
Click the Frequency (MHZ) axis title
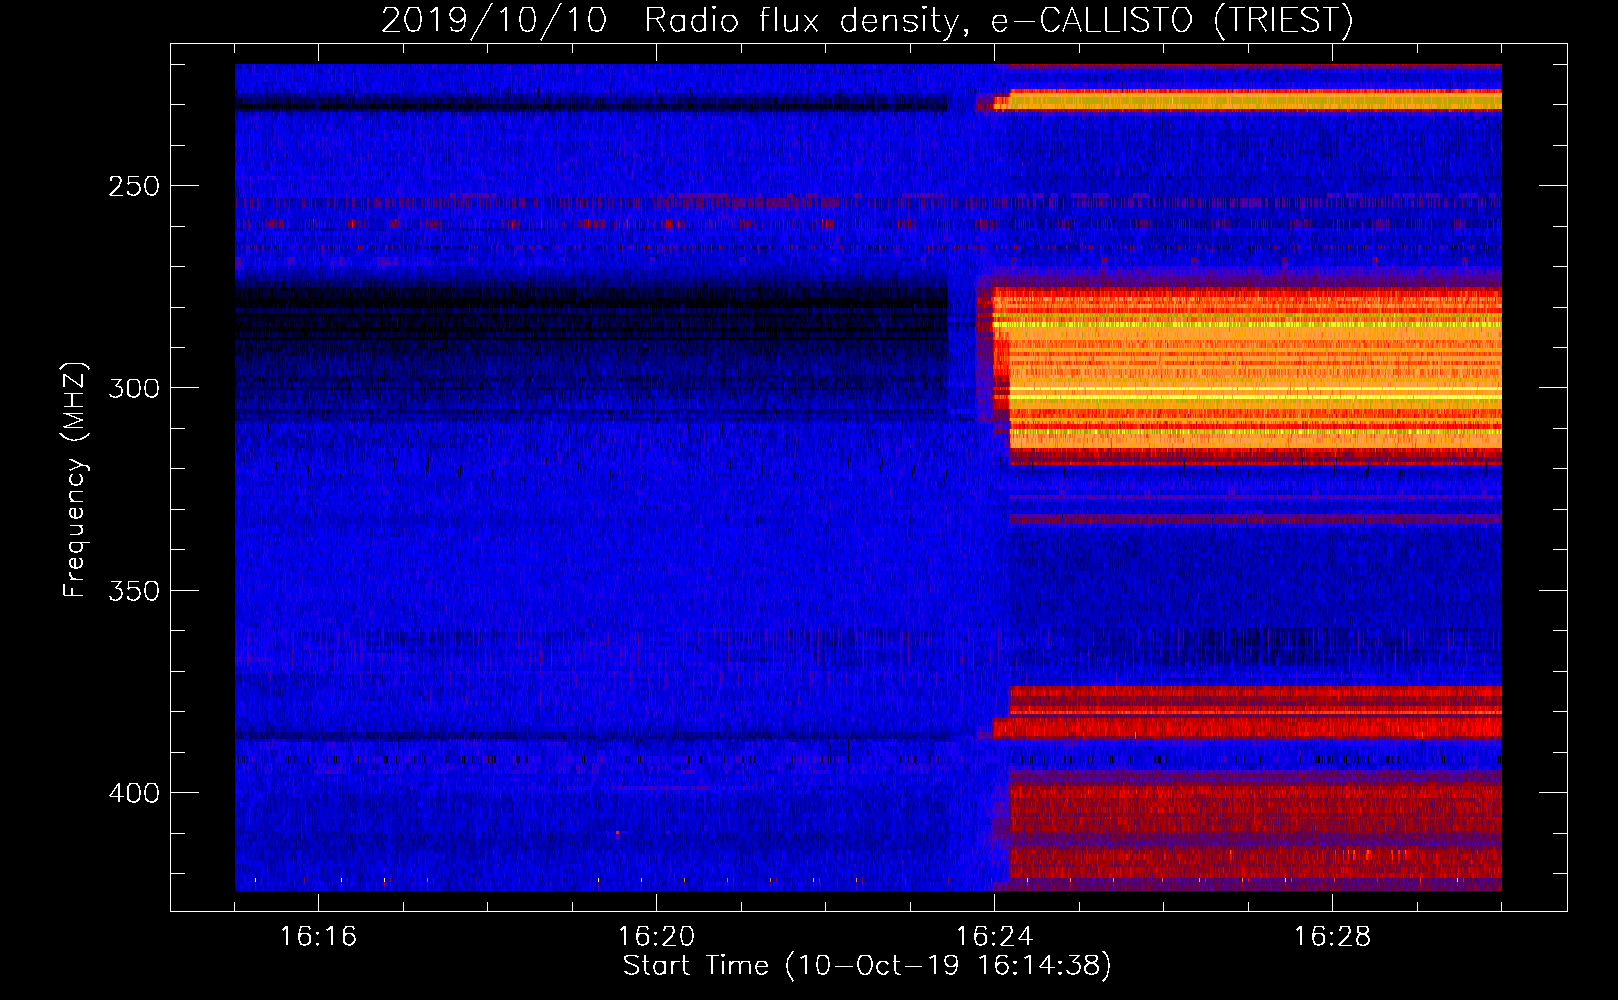tap(75, 480)
